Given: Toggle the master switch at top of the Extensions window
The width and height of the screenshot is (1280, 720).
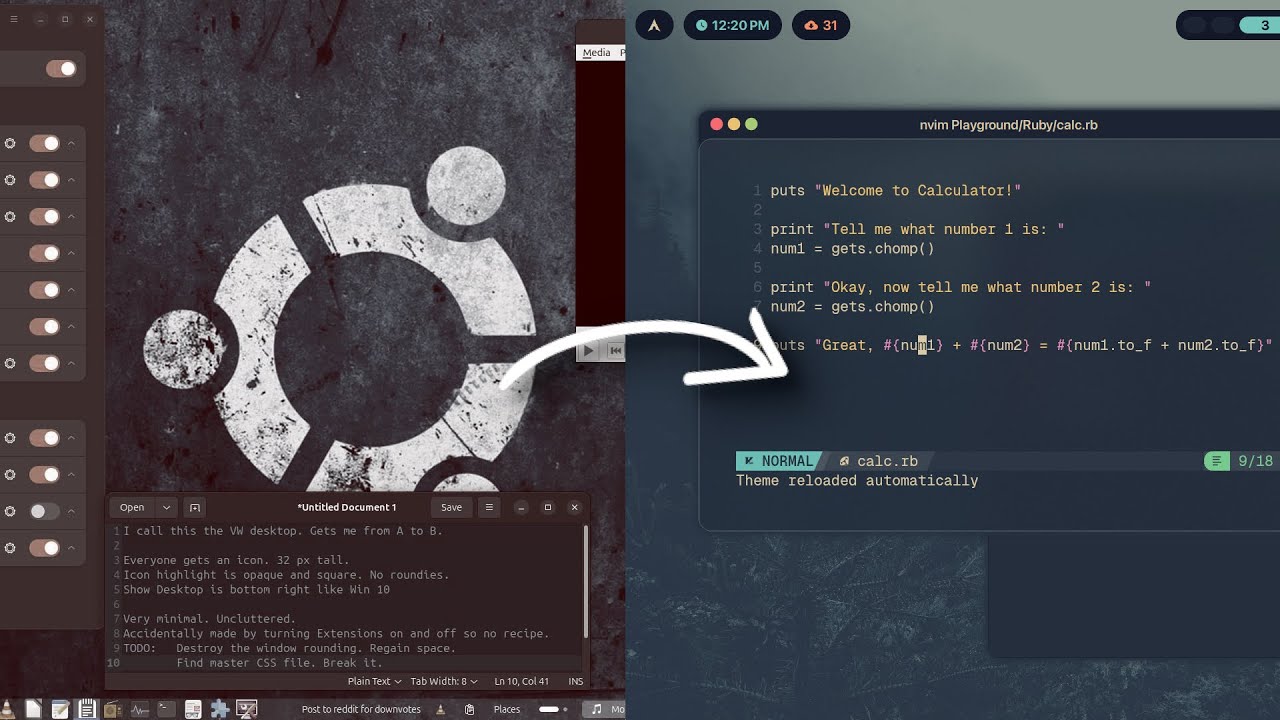Looking at the screenshot, I should (x=61, y=68).
